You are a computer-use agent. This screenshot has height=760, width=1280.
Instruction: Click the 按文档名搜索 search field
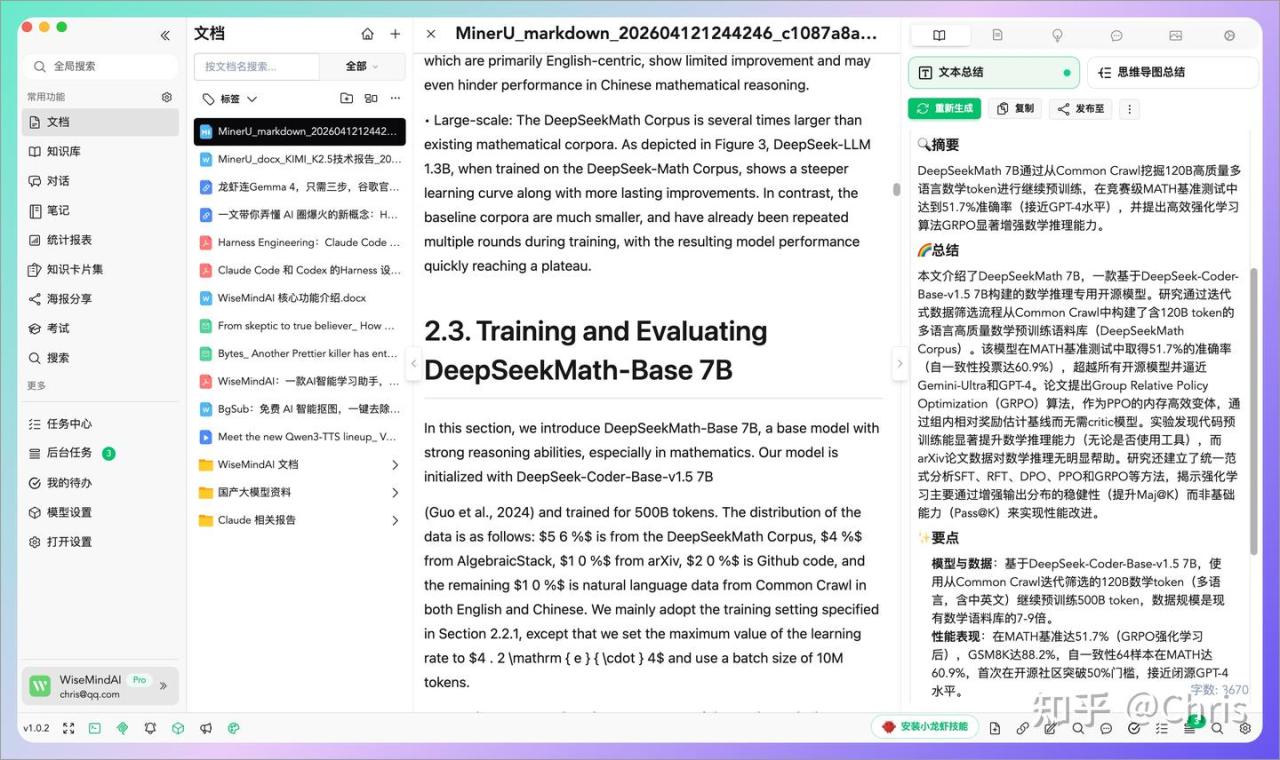pyautogui.click(x=256, y=66)
